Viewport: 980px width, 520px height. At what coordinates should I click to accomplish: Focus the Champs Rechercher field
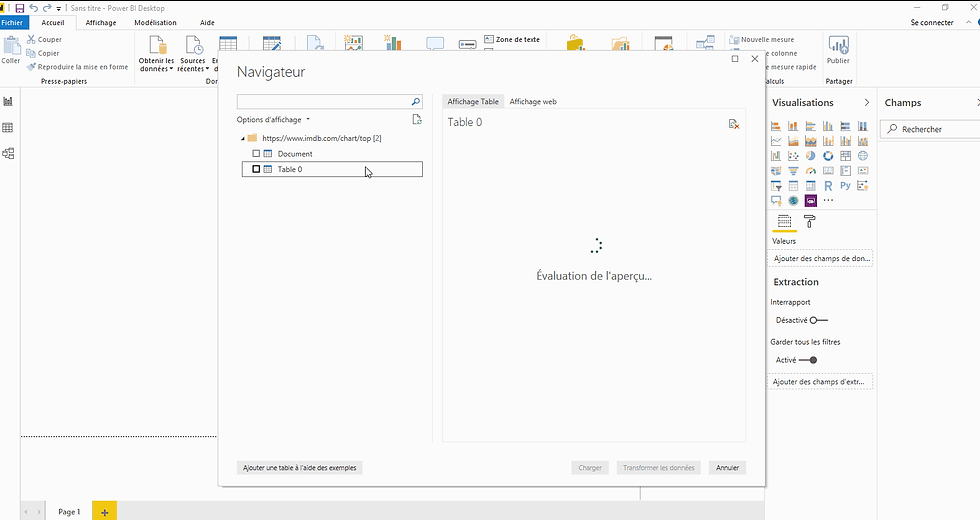(x=931, y=129)
